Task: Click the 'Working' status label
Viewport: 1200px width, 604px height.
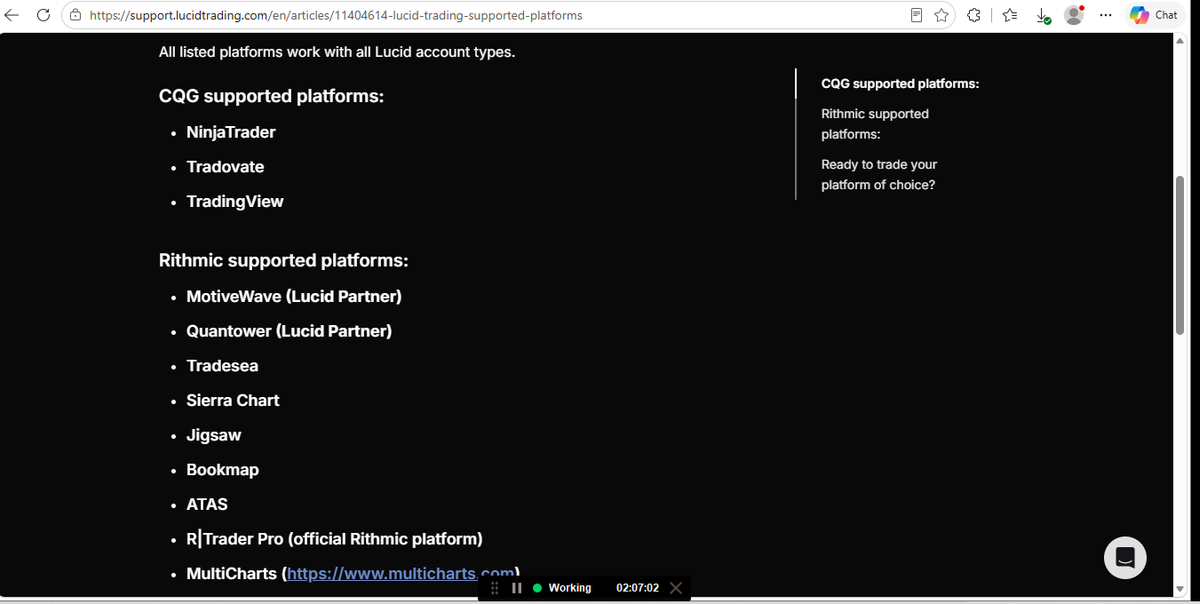Action: pos(570,588)
